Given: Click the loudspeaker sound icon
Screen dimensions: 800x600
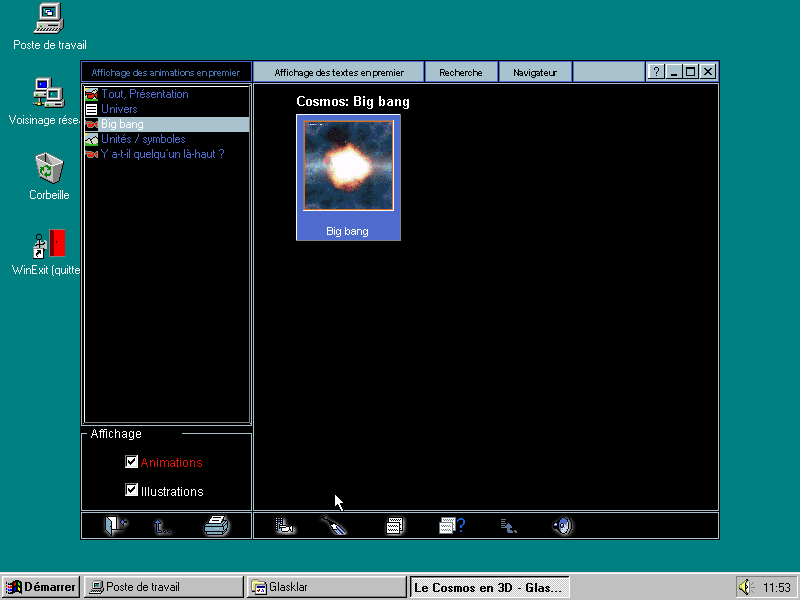Looking at the screenshot, I should tap(563, 526).
